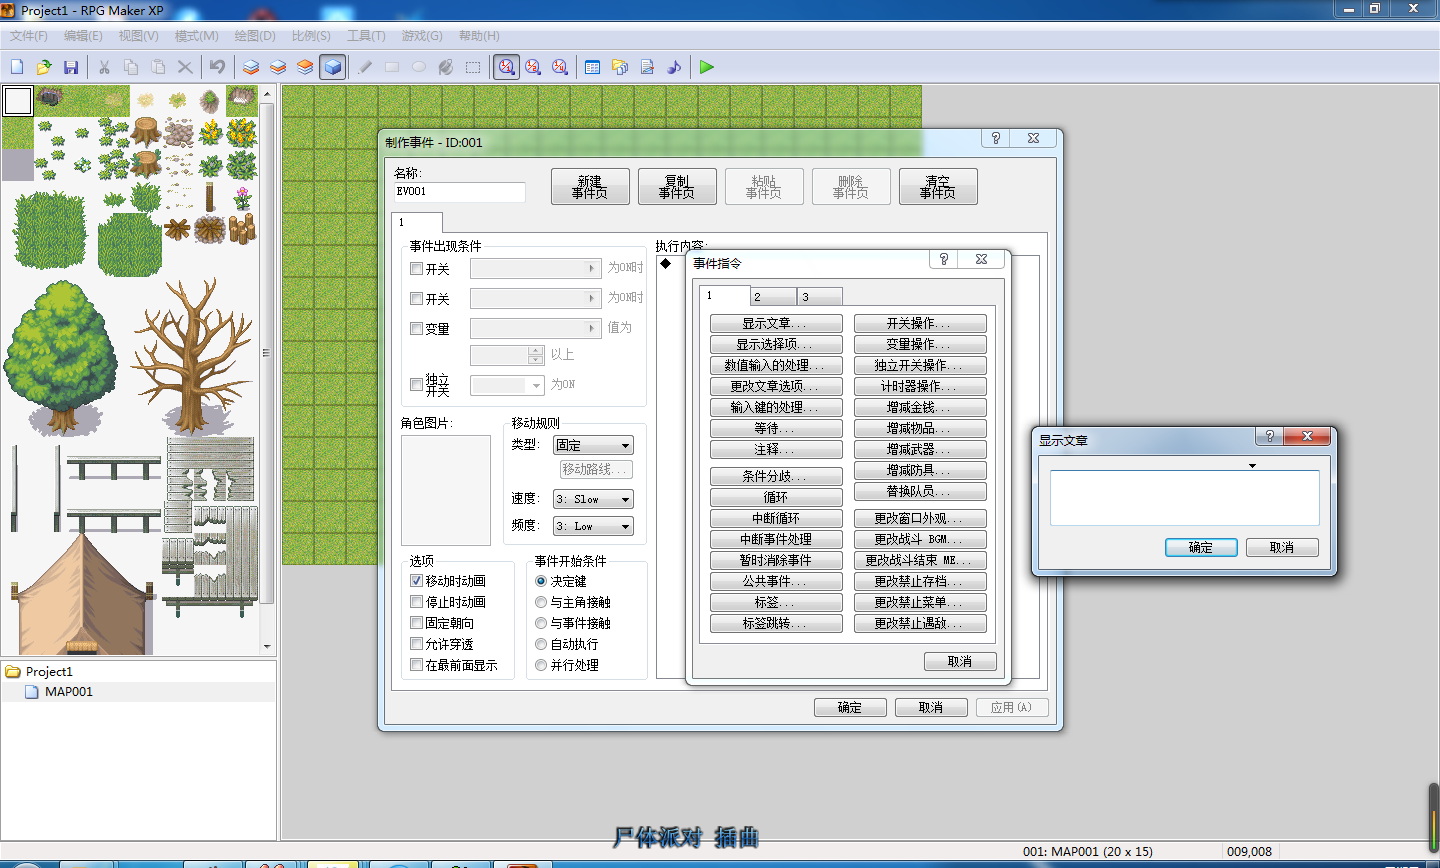The image size is (1440, 868).
Task: Click 确定 in the 显示文章 dialog
Action: 1201,547
